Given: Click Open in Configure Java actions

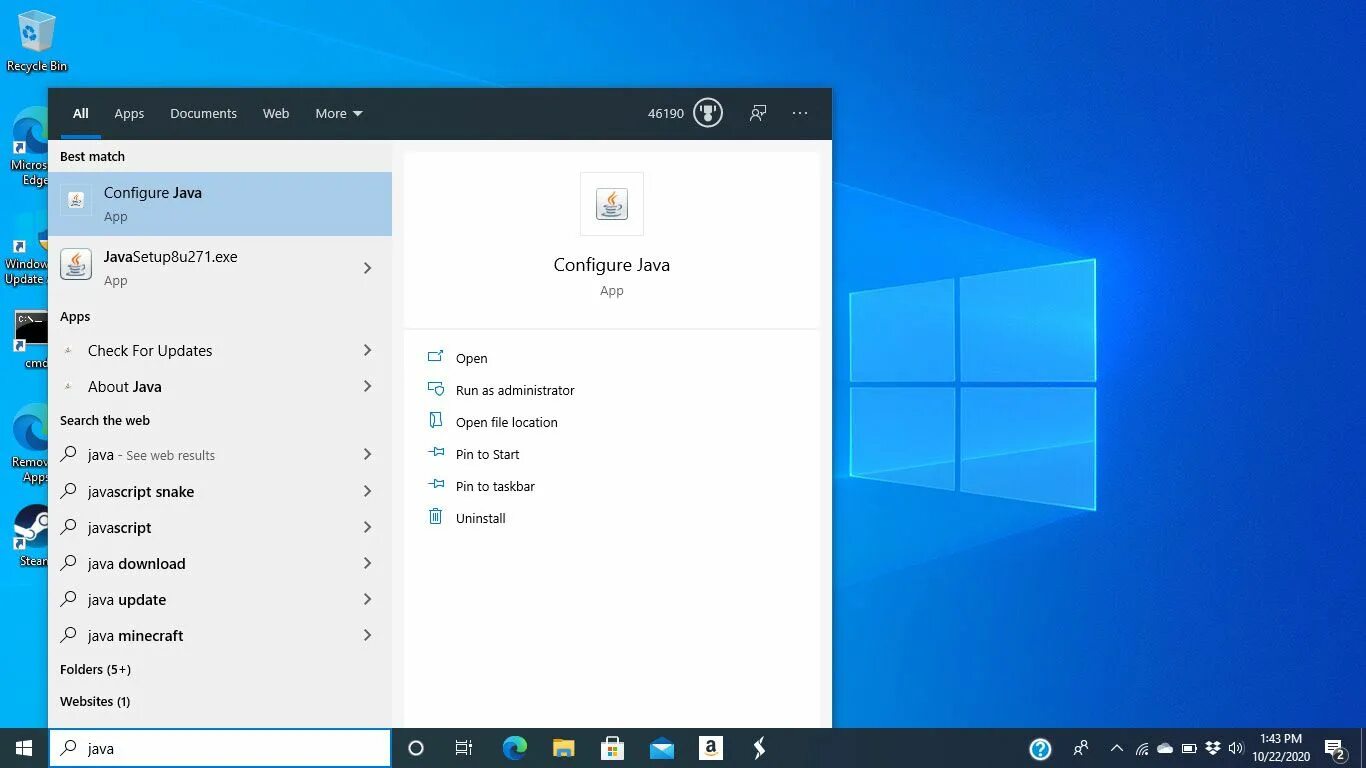Looking at the screenshot, I should 471,358.
